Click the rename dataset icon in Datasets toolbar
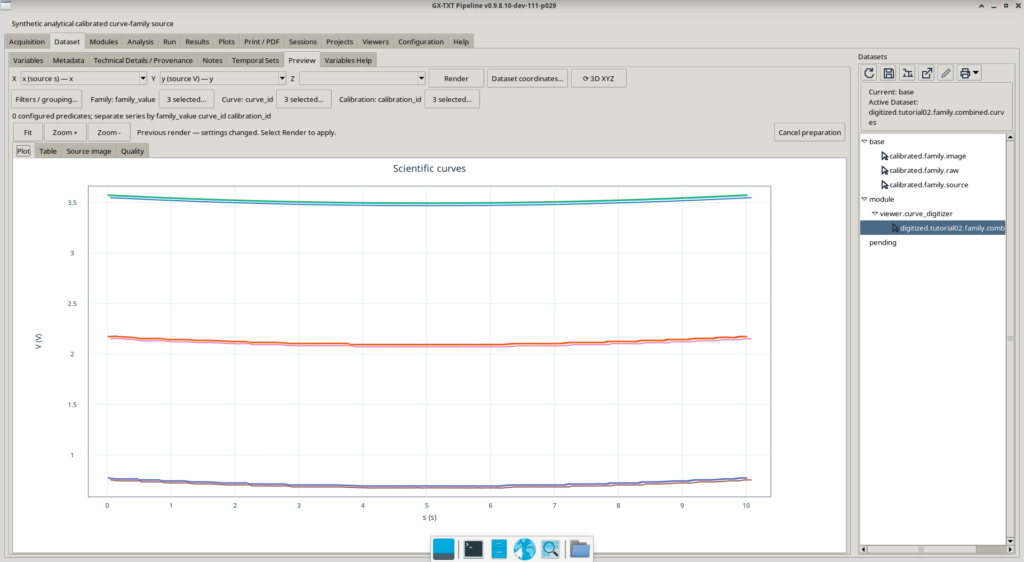Viewport: 1024px width, 562px height. click(x=907, y=73)
